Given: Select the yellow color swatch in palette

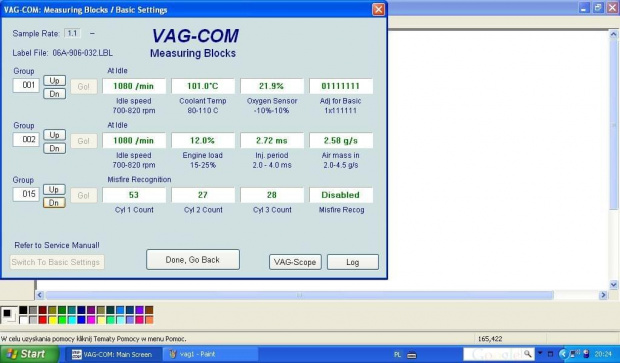Looking at the screenshot, I should pos(52,320).
